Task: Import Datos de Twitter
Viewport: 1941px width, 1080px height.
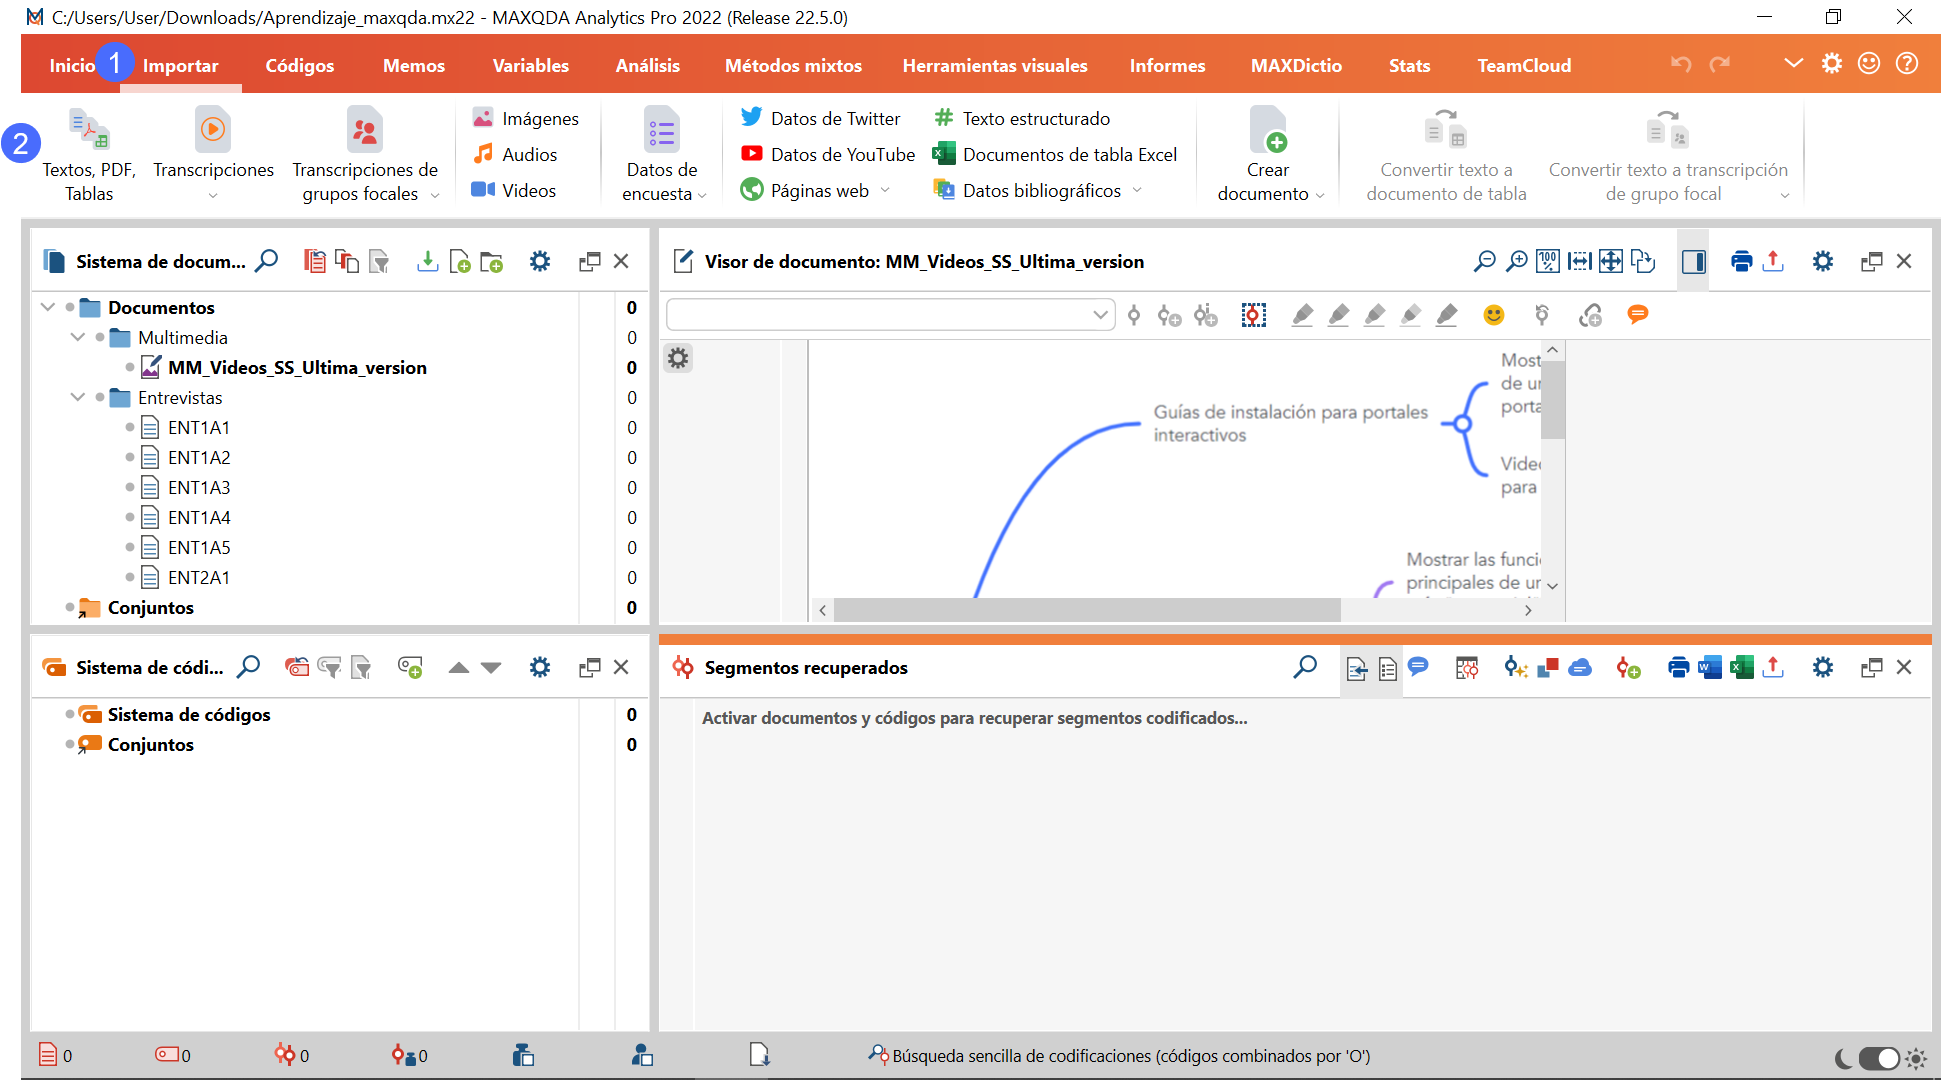Action: coord(820,118)
